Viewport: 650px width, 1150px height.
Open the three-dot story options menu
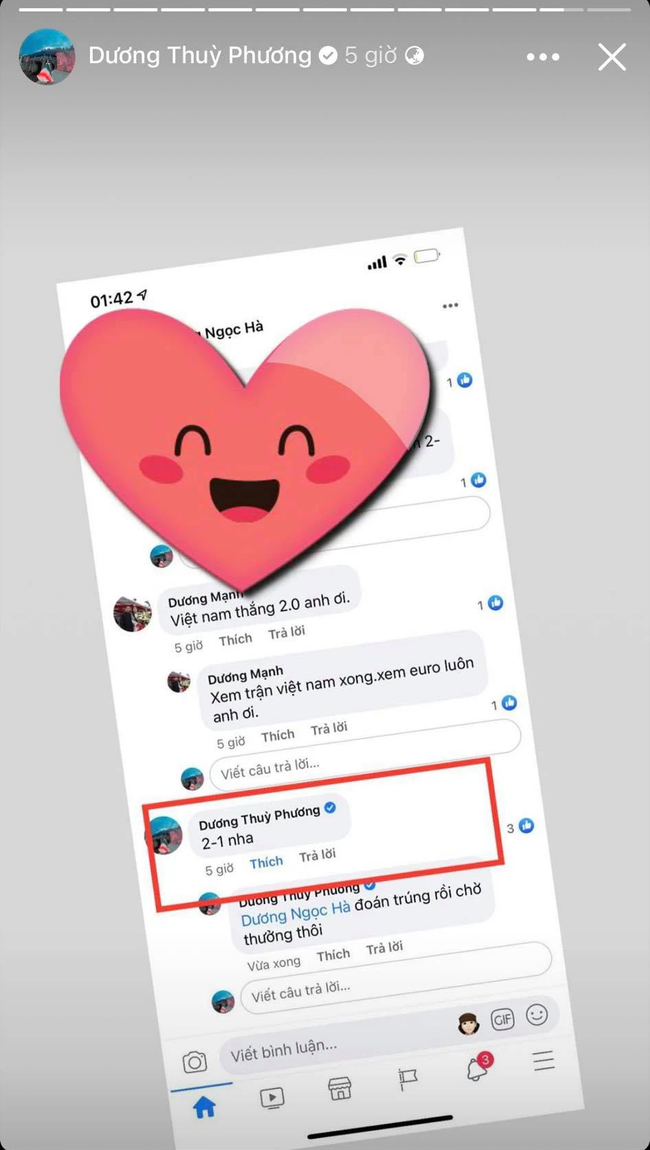543,56
